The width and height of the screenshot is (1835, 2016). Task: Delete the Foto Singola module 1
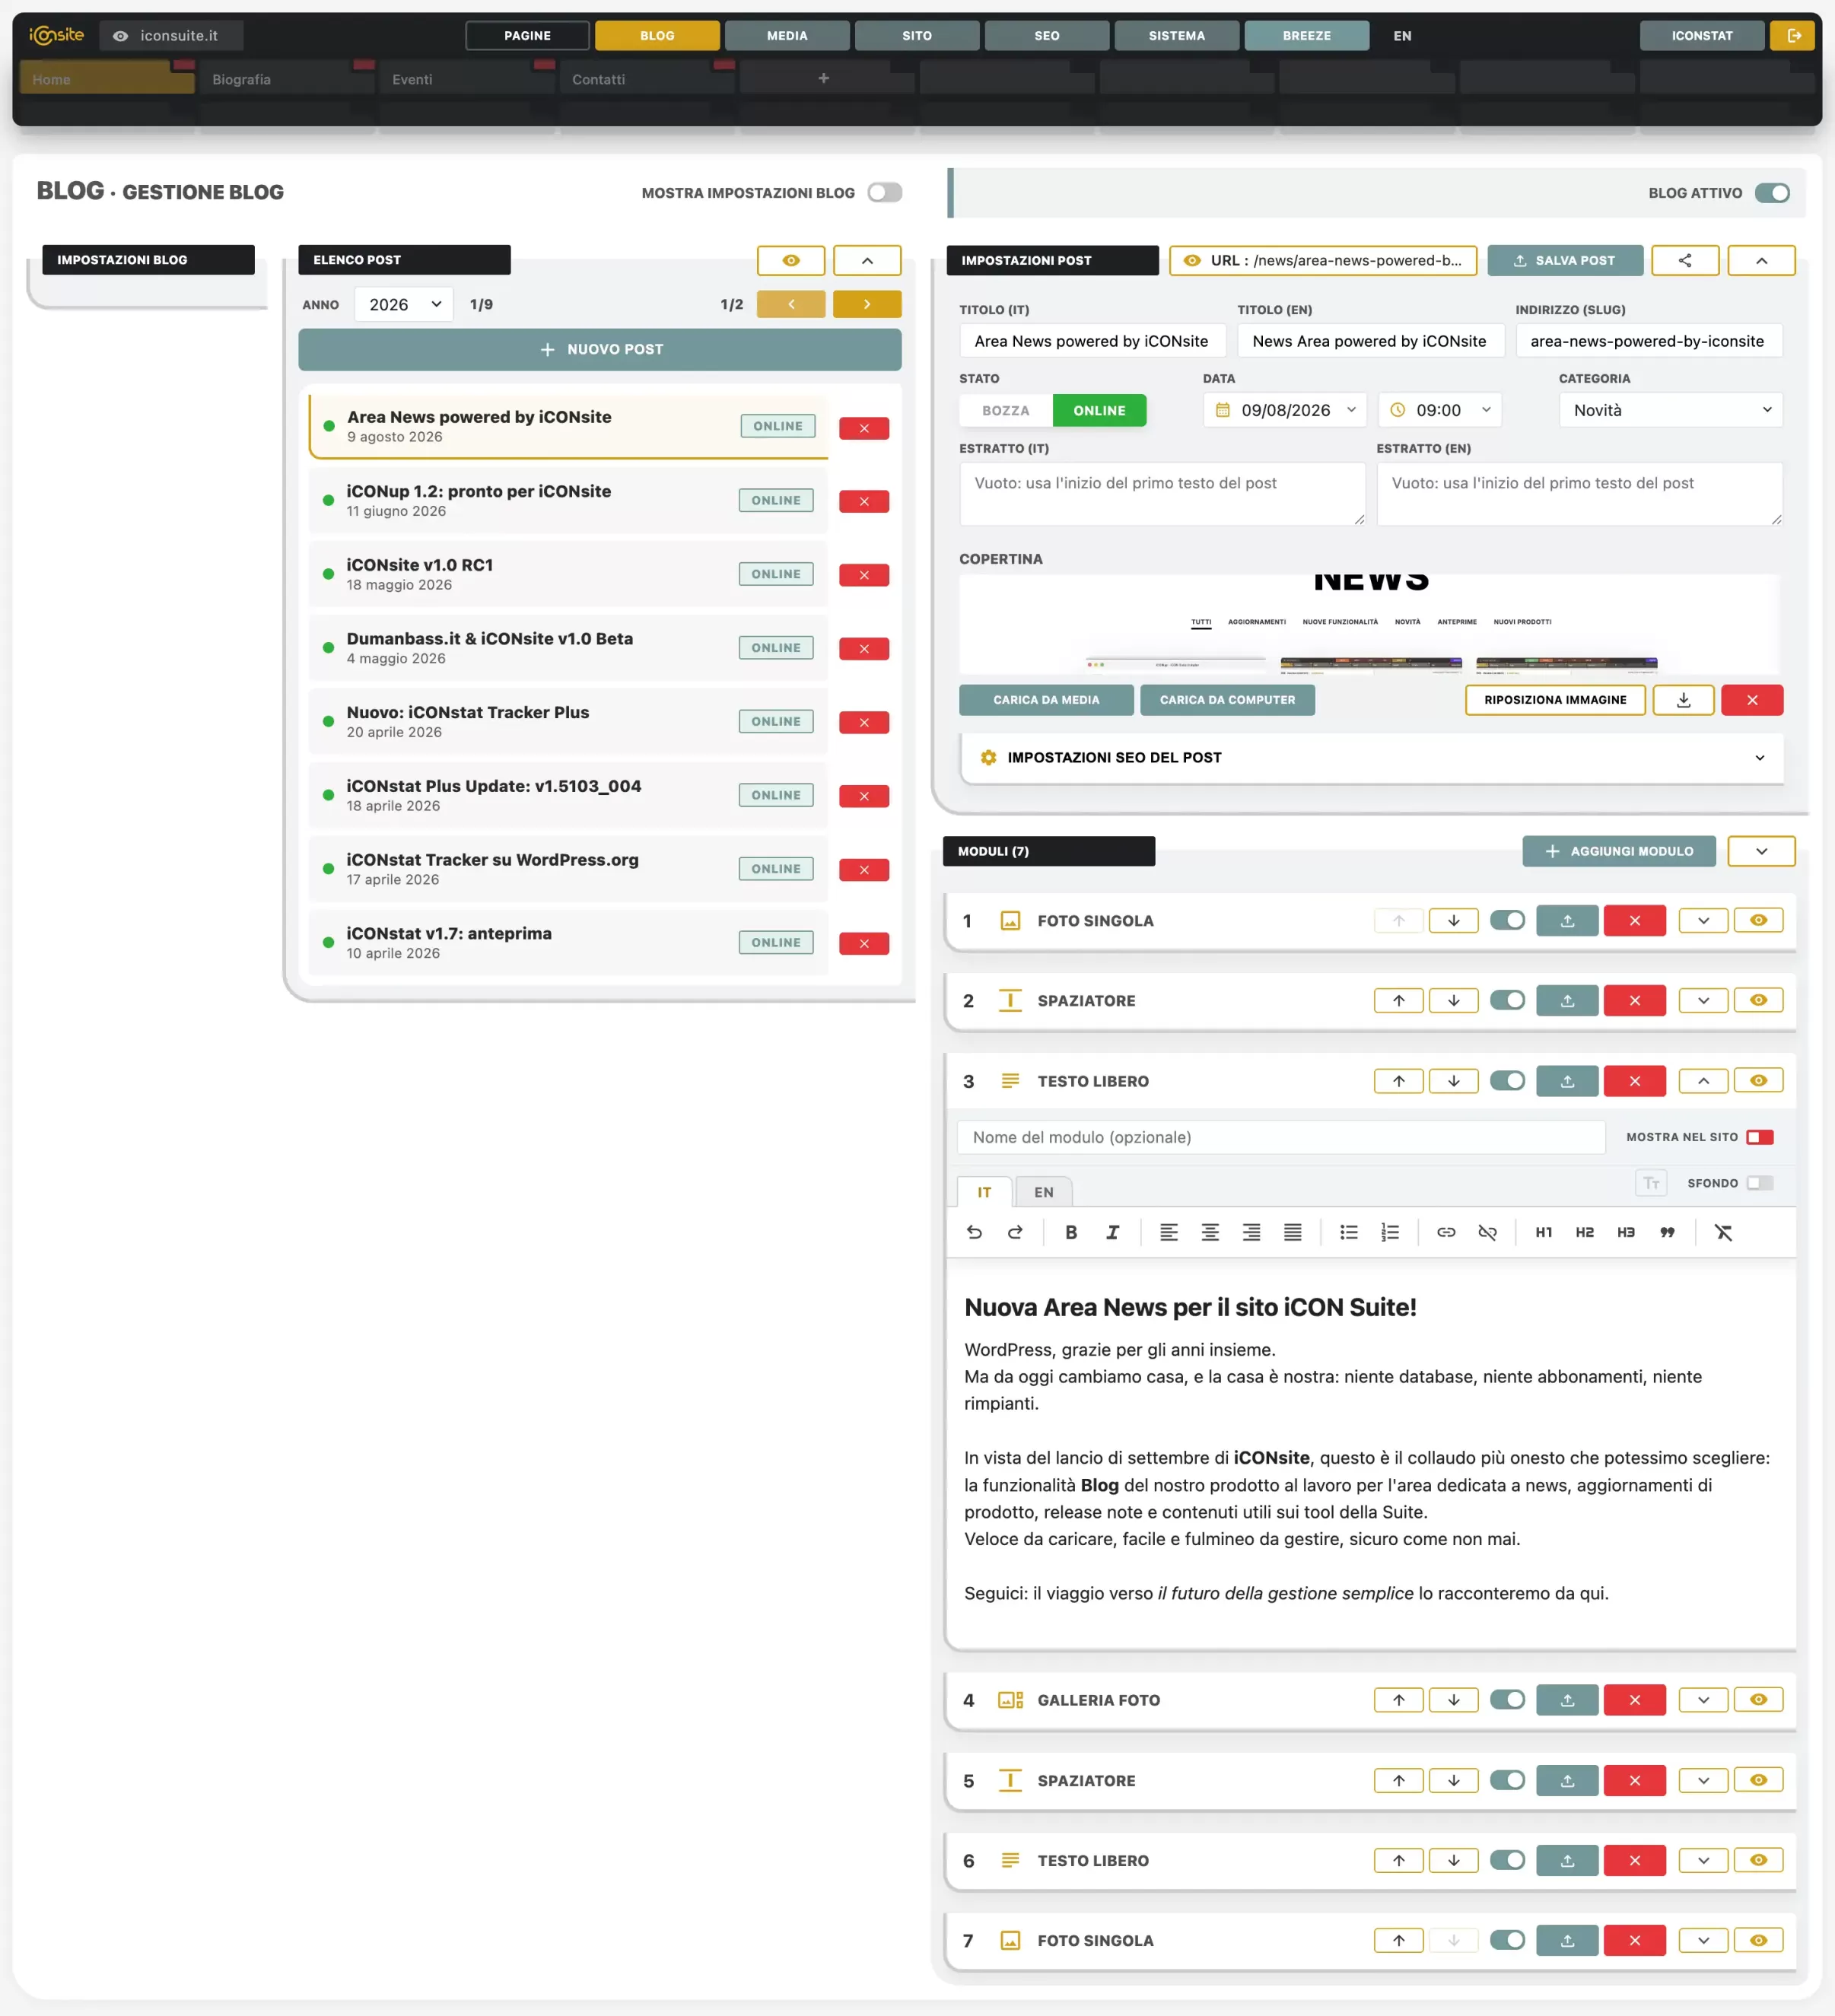click(1635, 920)
